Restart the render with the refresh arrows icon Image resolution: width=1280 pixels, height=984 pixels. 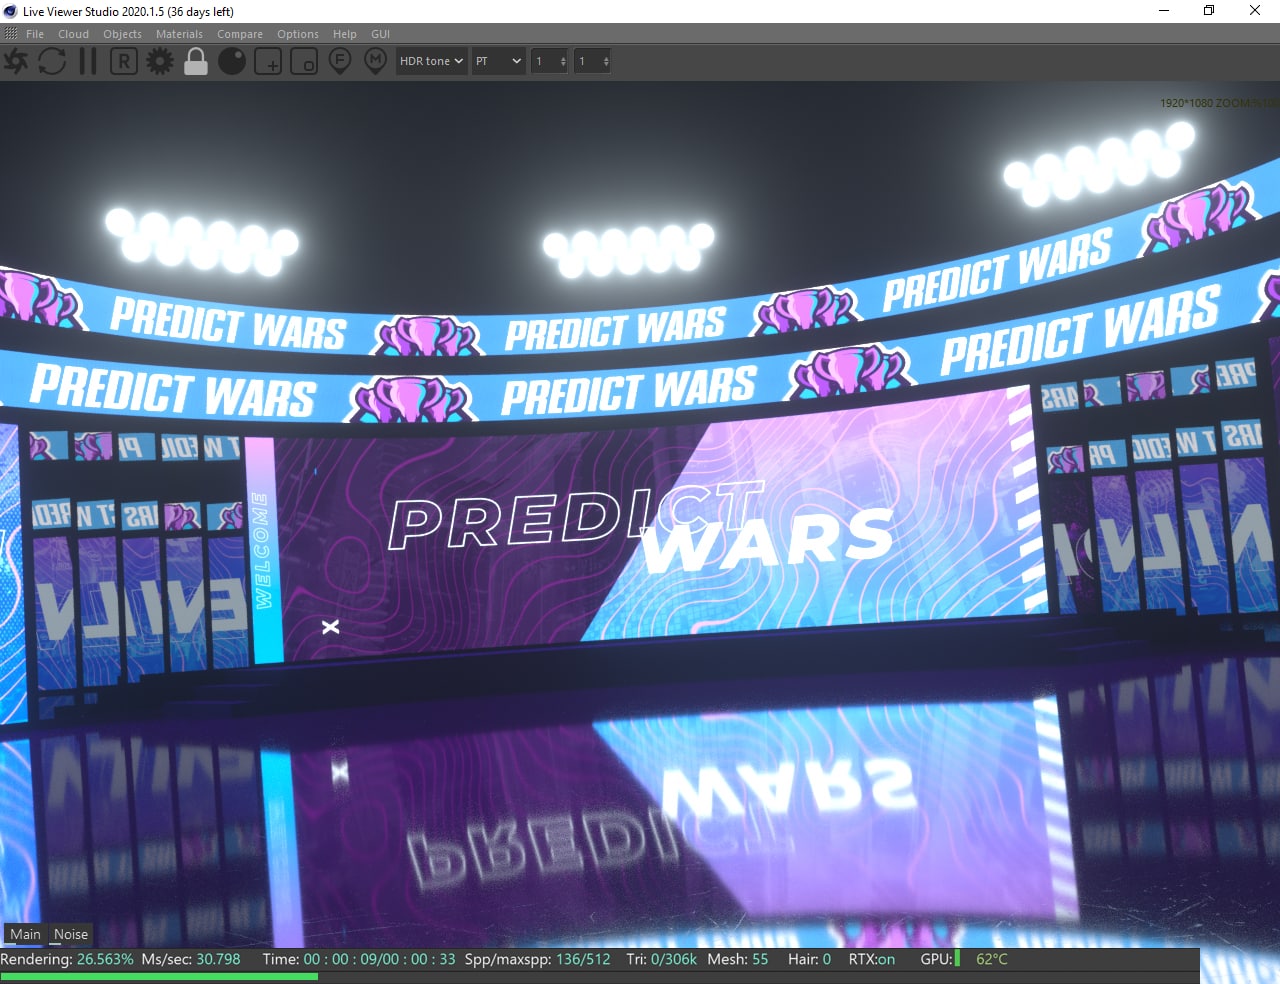[52, 61]
